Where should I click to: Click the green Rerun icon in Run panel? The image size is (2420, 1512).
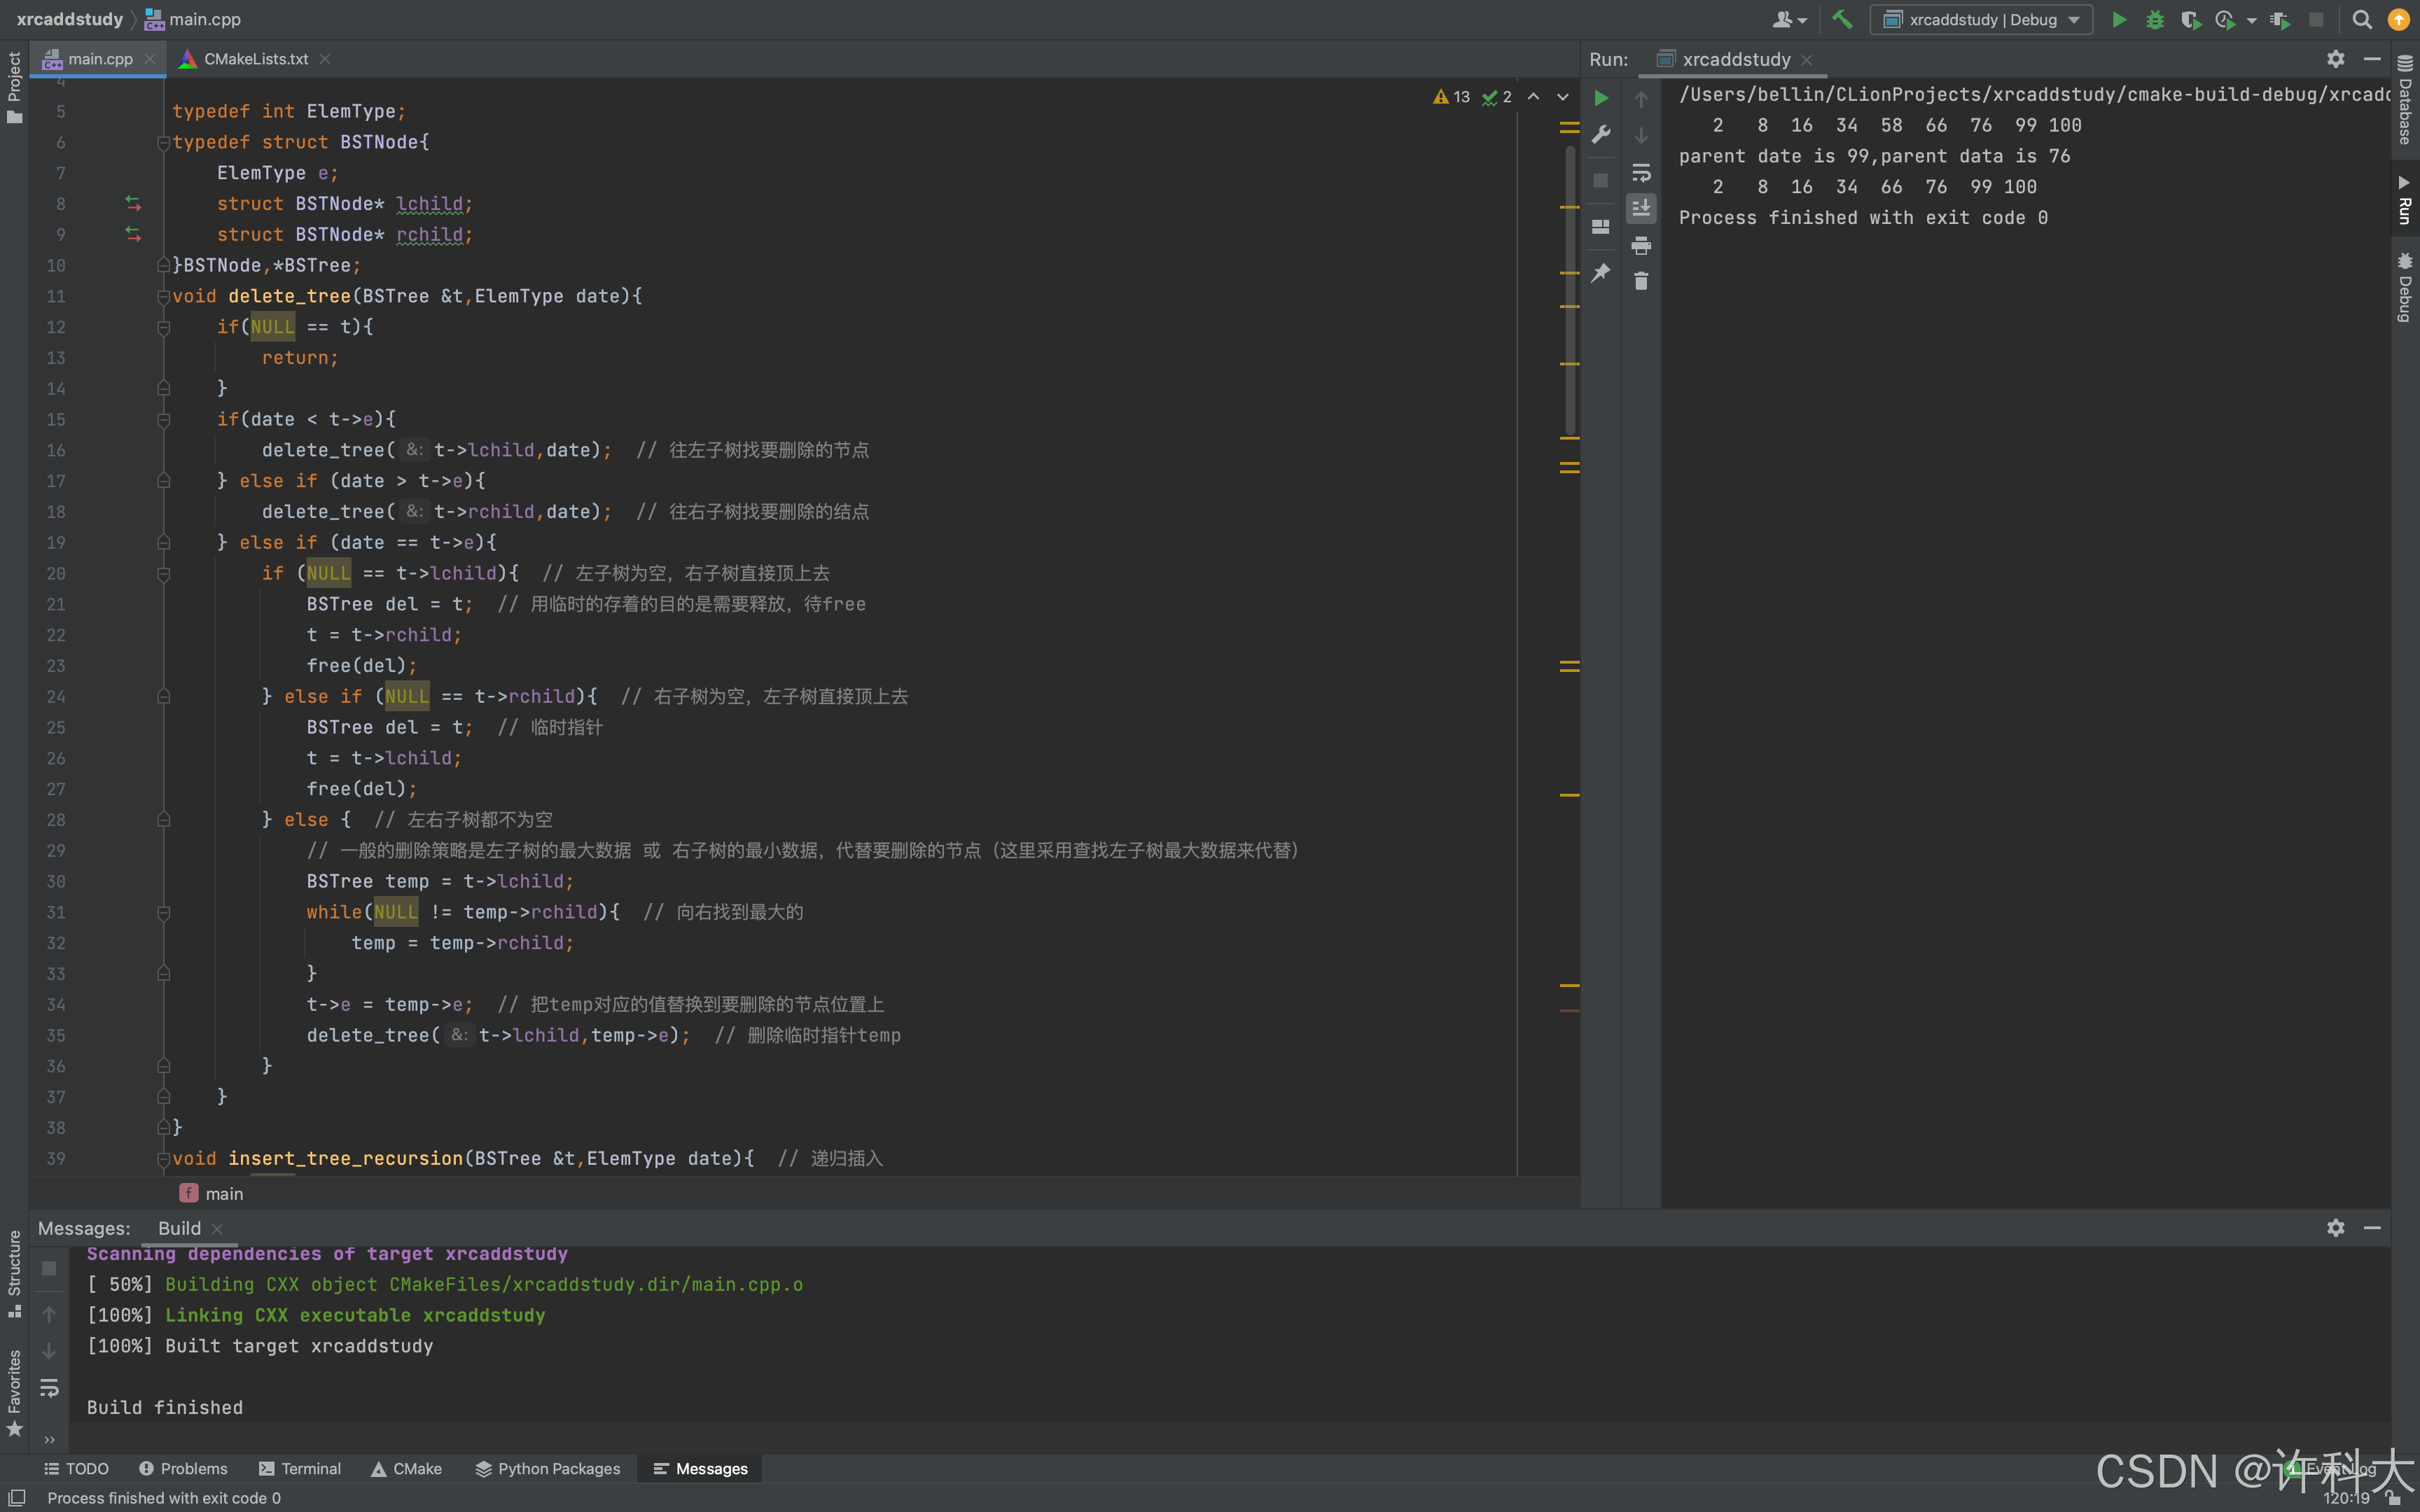click(x=1601, y=98)
